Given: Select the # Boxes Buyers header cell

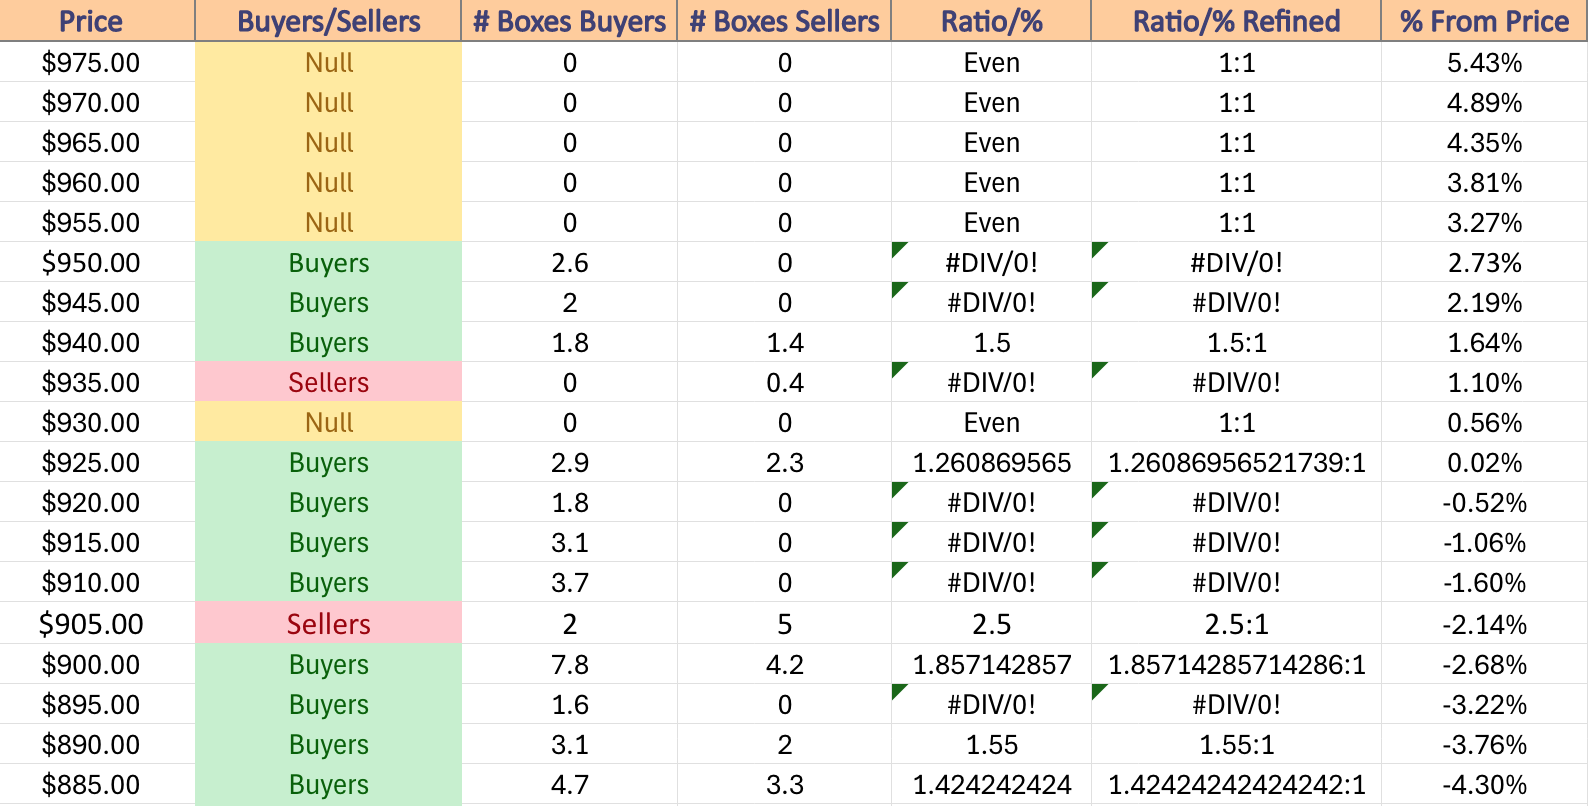Looking at the screenshot, I should pos(569,21).
